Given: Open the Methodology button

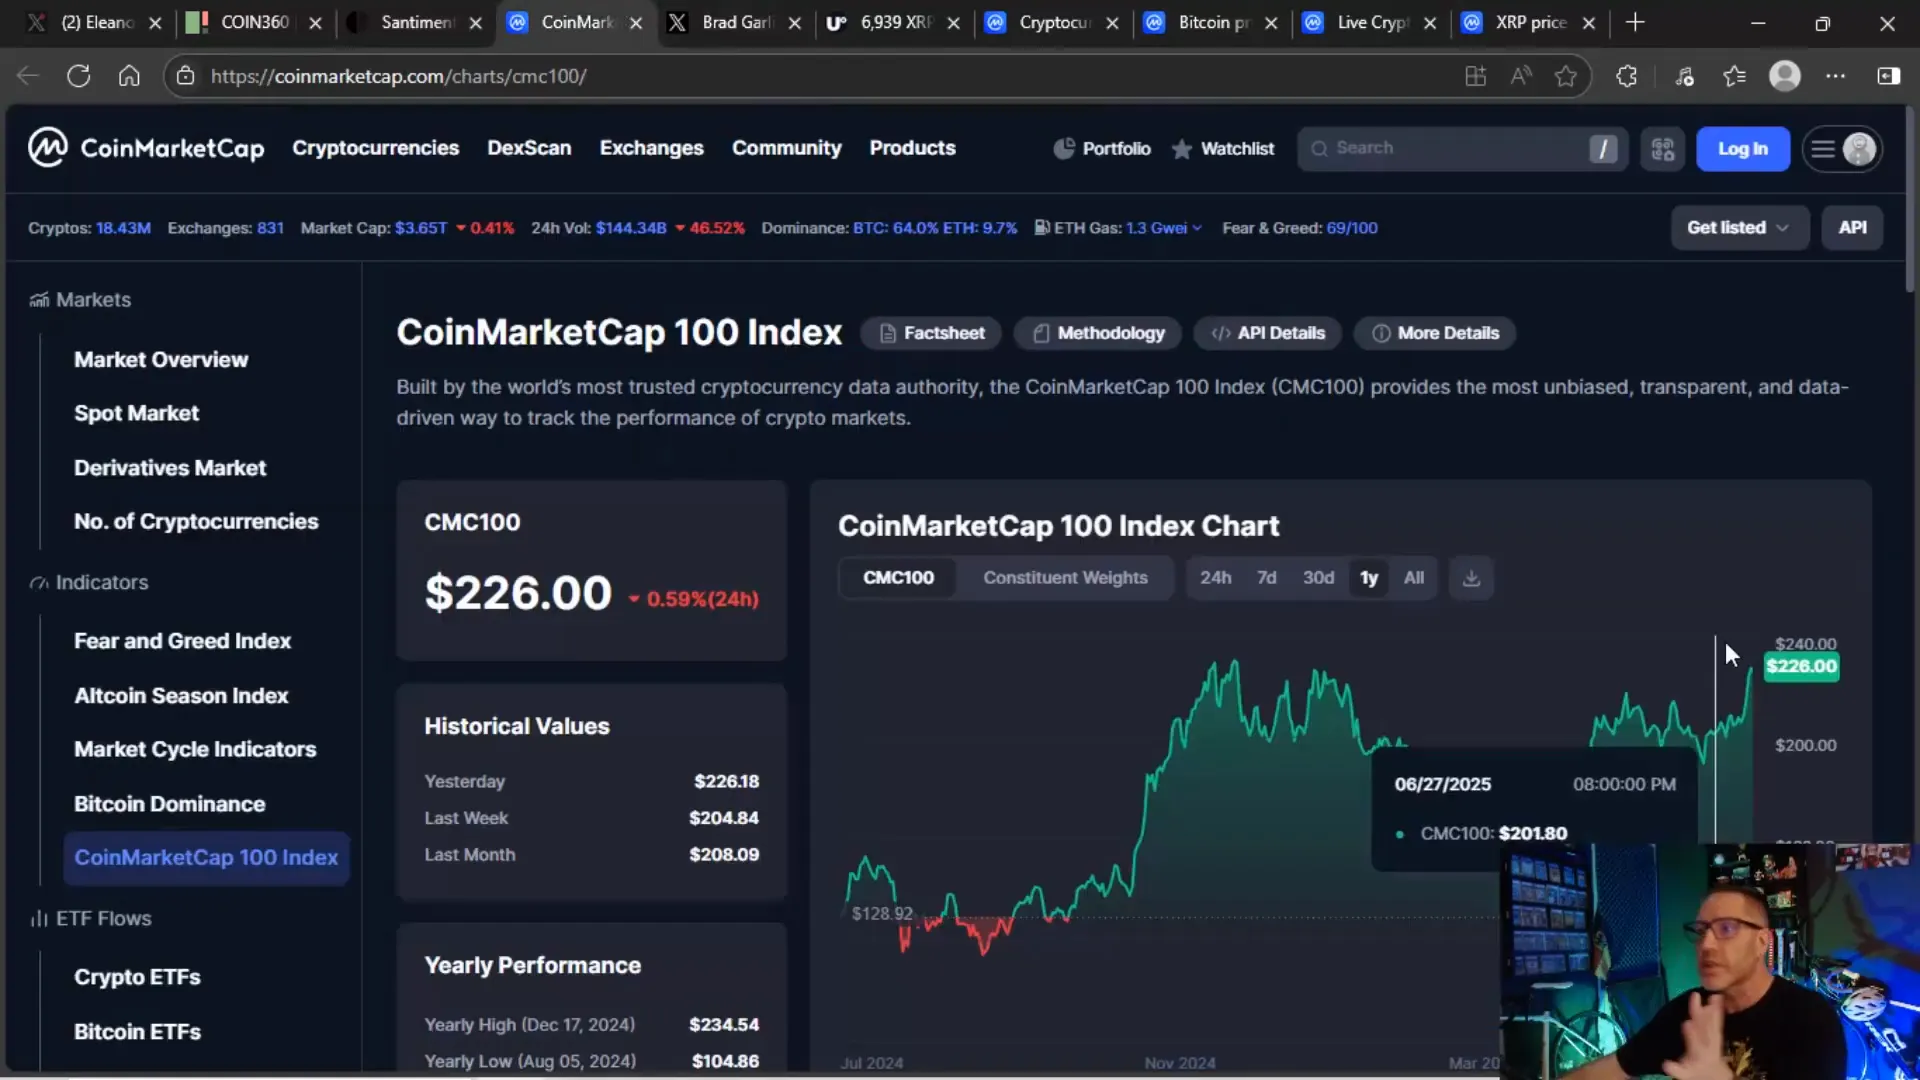Looking at the screenshot, I should [x=1098, y=333].
